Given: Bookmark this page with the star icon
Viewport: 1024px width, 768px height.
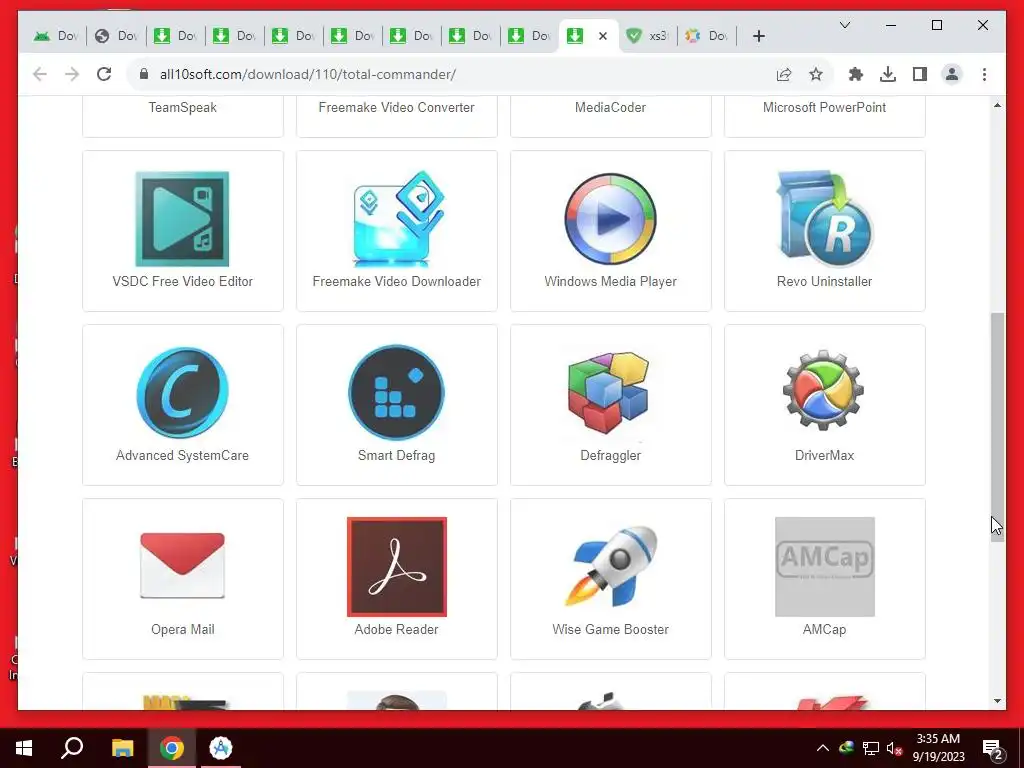Looking at the screenshot, I should [x=816, y=74].
